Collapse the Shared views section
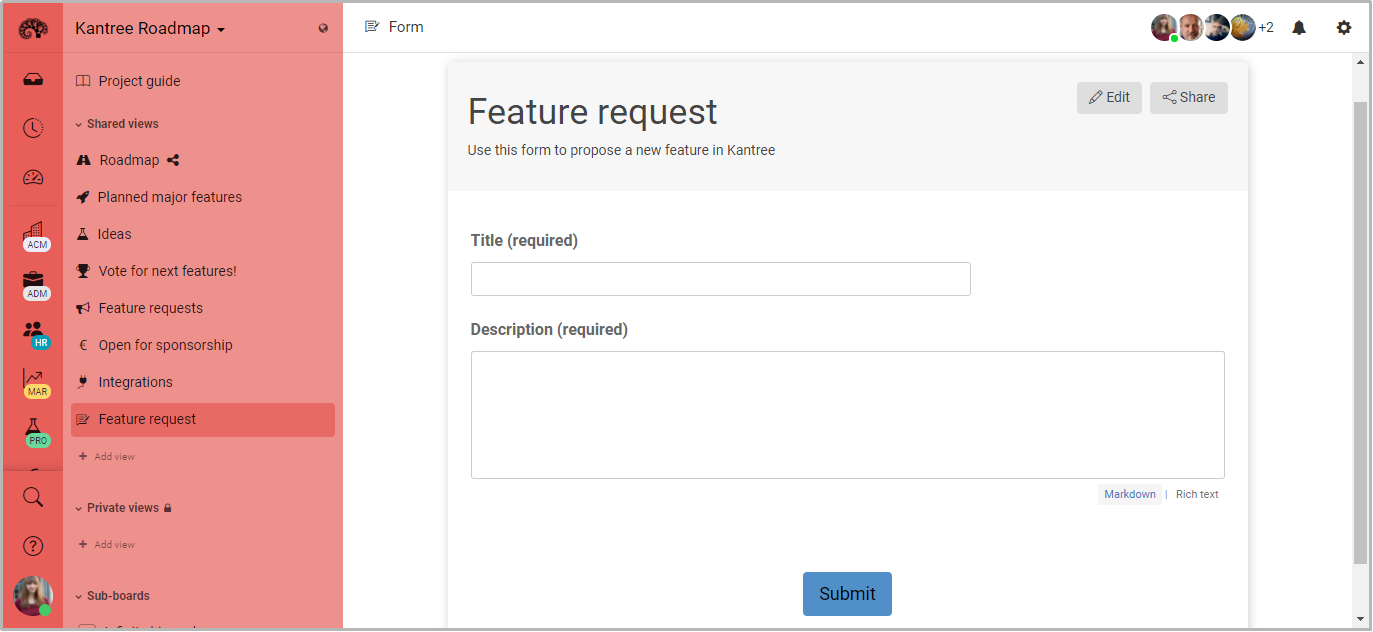The height and width of the screenshot is (632, 1373). (x=117, y=124)
